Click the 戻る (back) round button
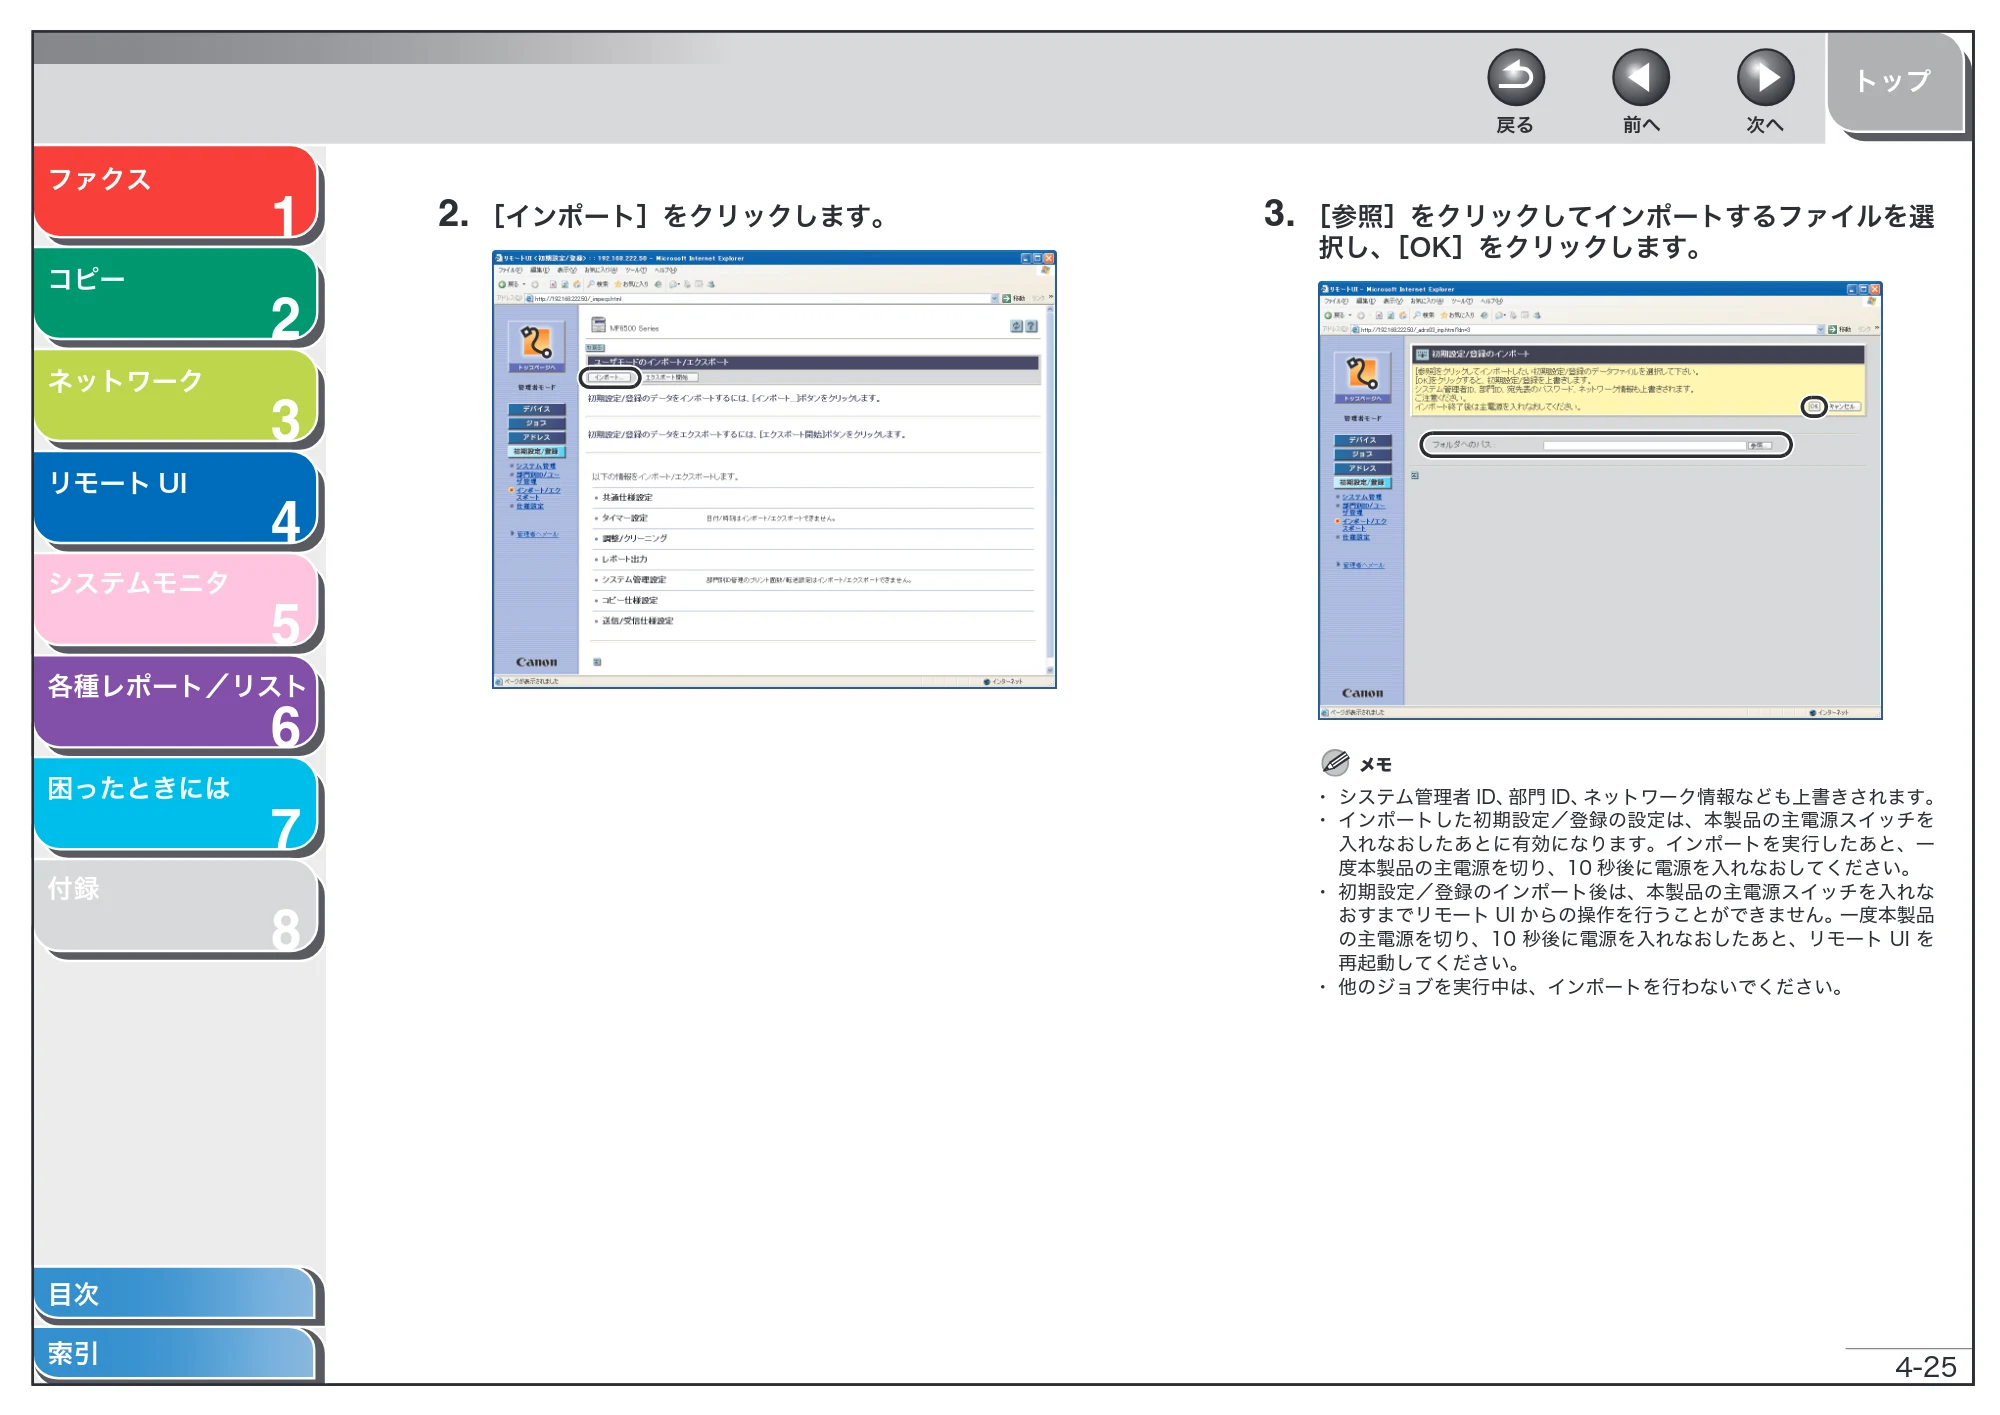This screenshot has width=2000, height=1415. [x=1515, y=78]
